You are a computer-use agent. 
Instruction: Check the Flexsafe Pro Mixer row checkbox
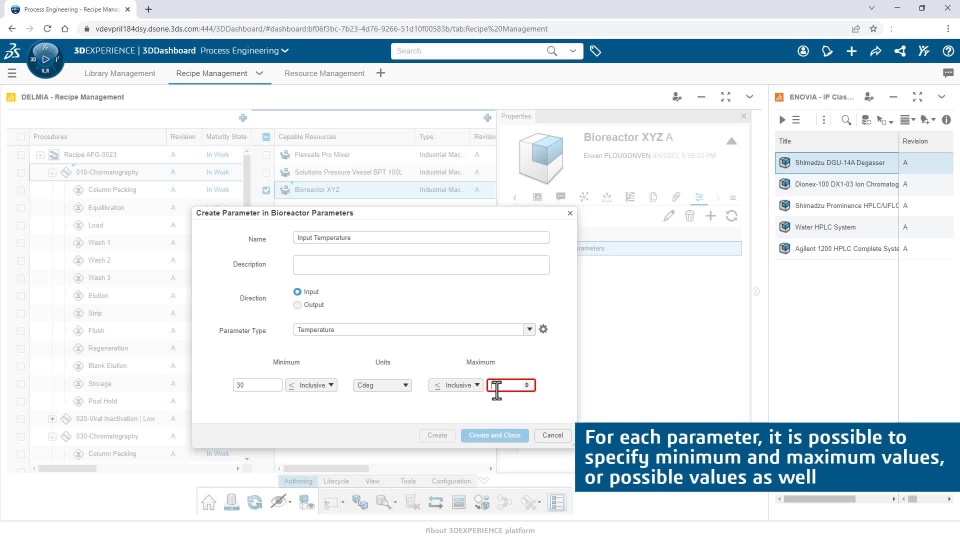click(x=266, y=155)
